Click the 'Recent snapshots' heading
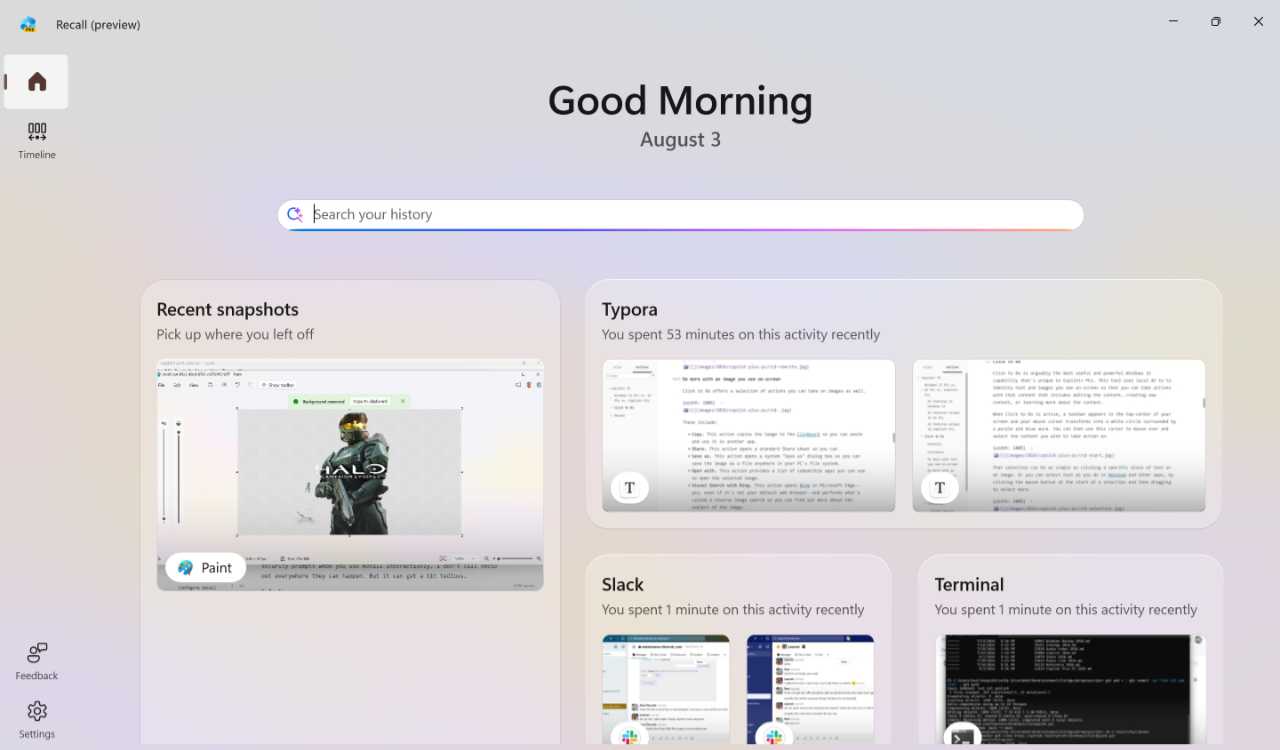Viewport: 1280px width, 750px height. [x=228, y=310]
